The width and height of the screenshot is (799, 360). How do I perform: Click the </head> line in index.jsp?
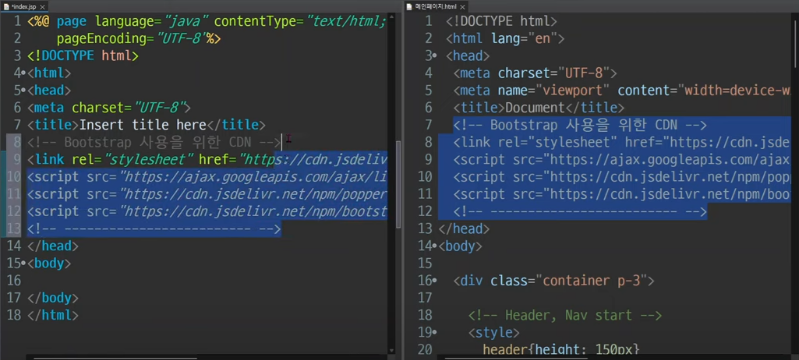point(53,247)
